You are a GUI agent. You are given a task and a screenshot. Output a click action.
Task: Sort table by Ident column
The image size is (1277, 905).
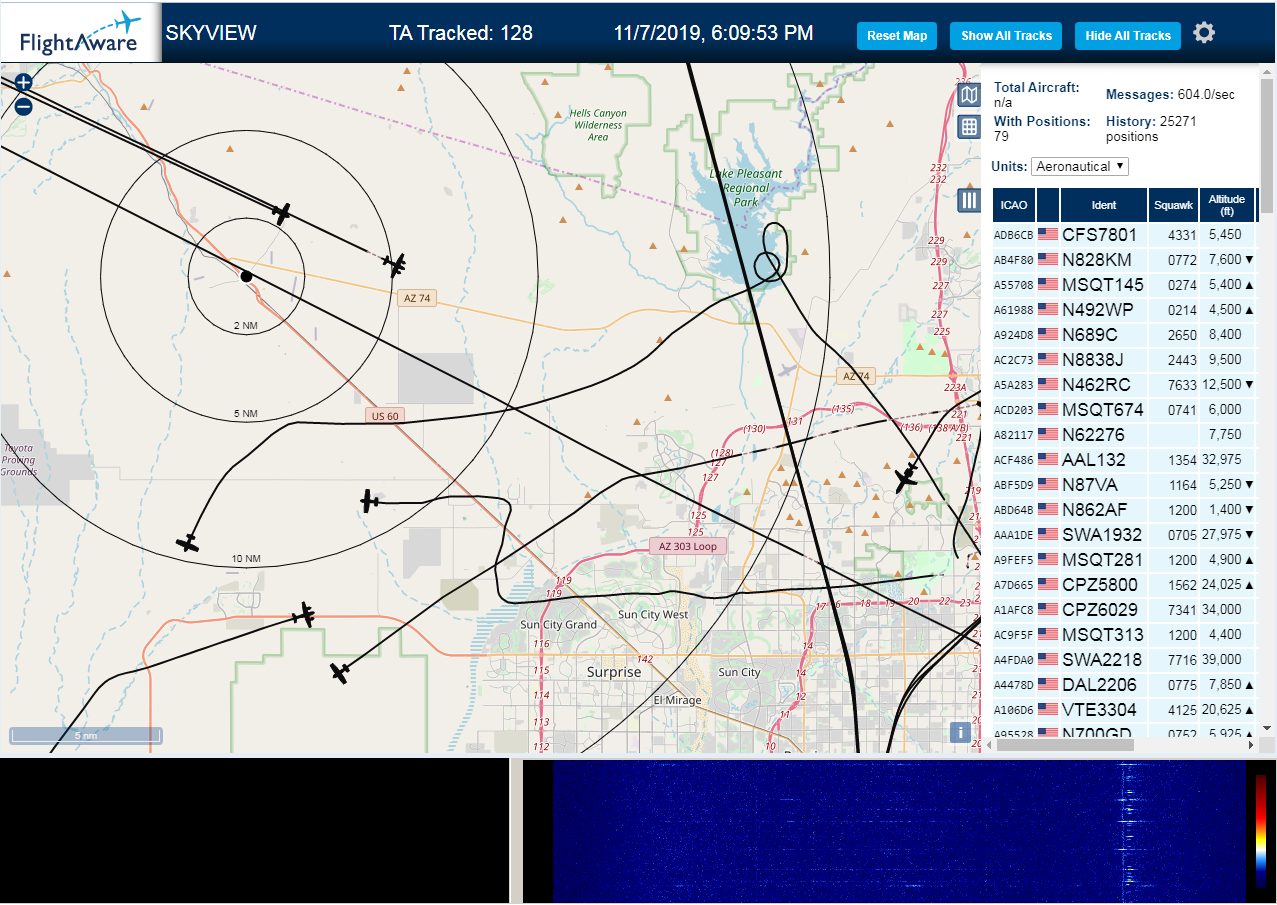coord(1104,205)
